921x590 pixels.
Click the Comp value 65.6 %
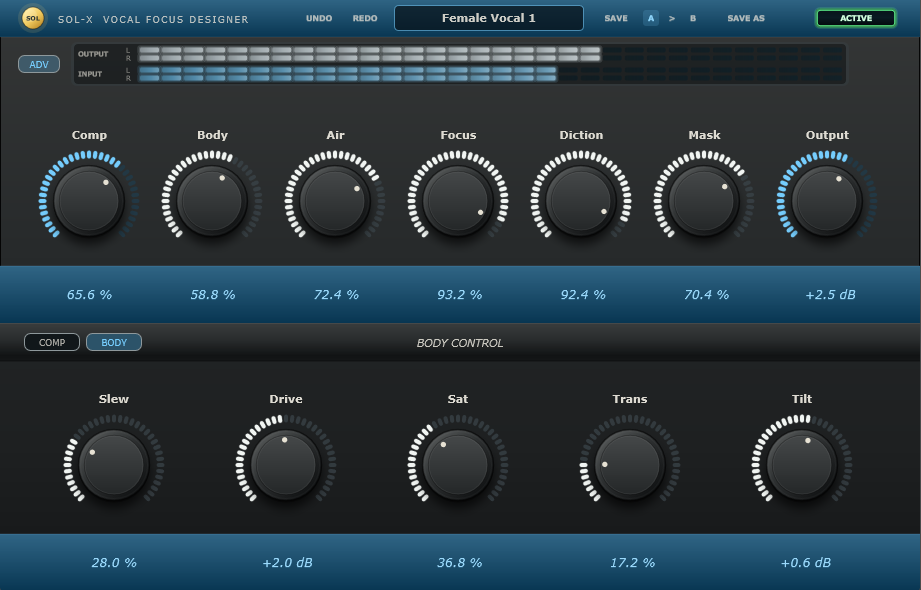[89, 294]
